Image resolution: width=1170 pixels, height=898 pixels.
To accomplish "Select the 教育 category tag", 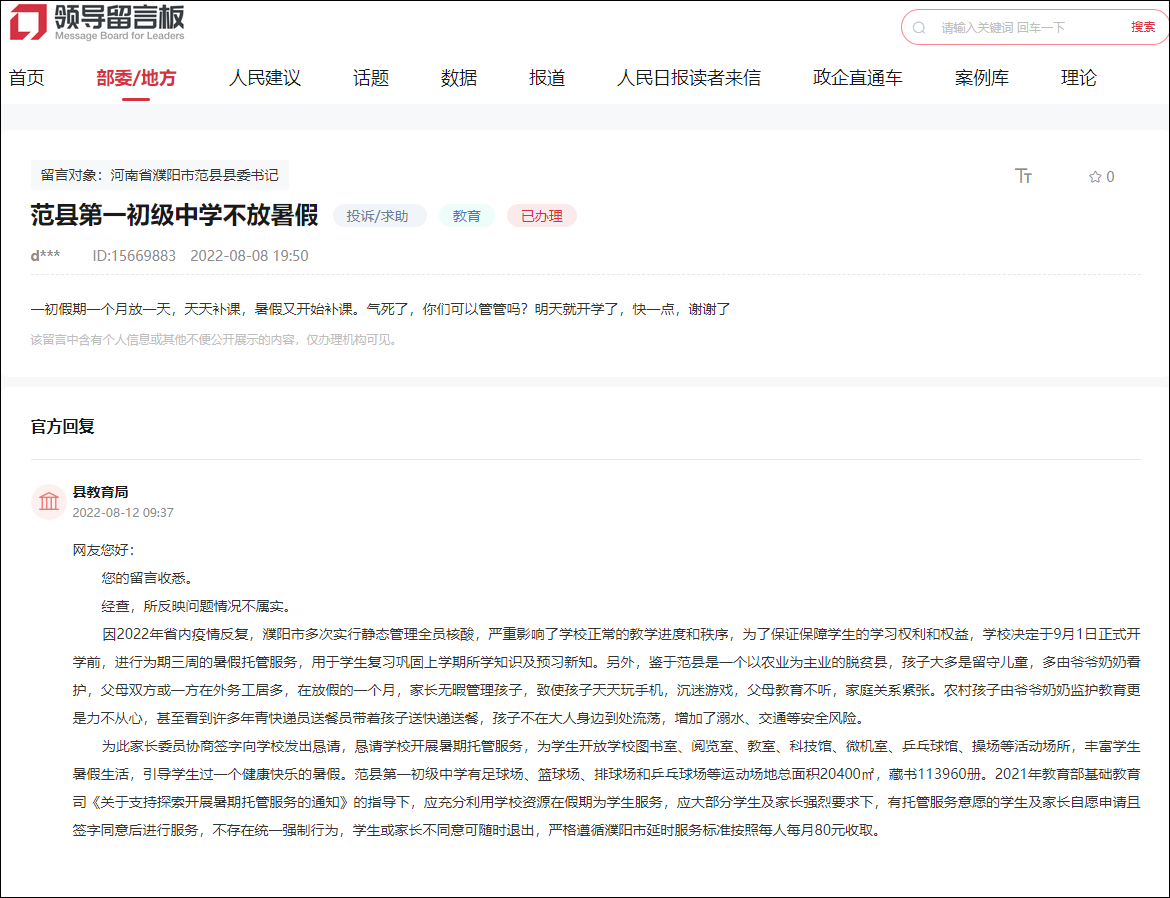I will pos(467,215).
